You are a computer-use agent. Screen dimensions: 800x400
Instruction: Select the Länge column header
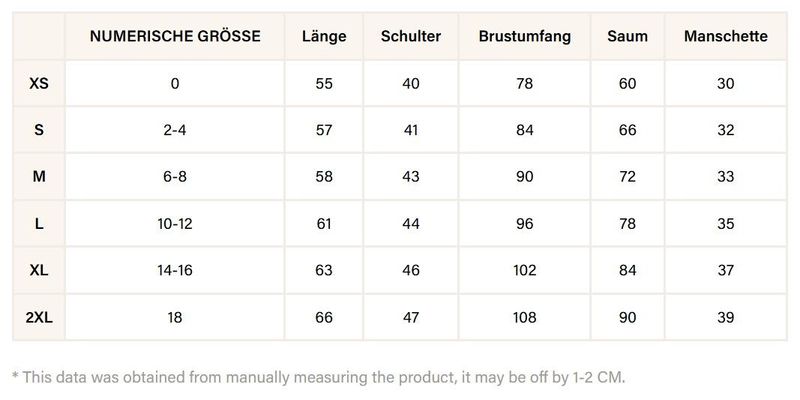[323, 37]
